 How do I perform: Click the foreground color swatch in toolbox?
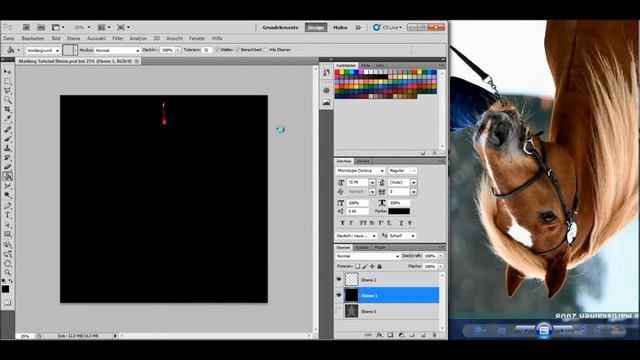[5, 289]
